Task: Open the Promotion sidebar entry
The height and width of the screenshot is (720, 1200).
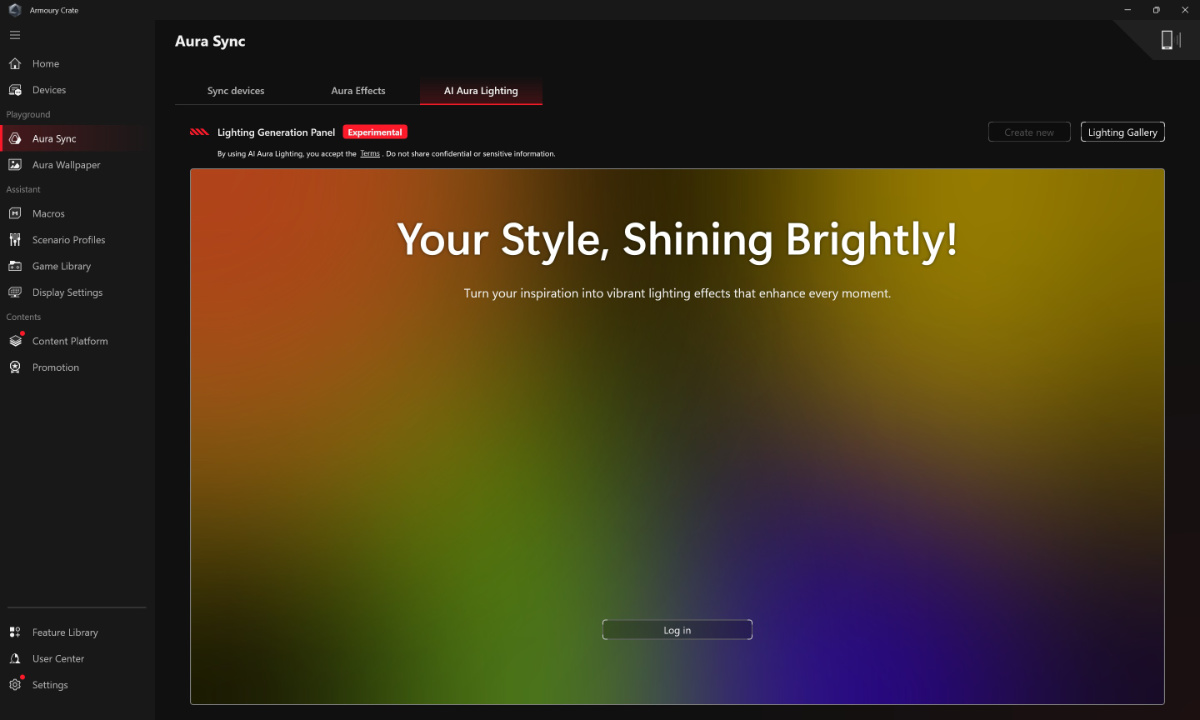Action: pos(78,368)
